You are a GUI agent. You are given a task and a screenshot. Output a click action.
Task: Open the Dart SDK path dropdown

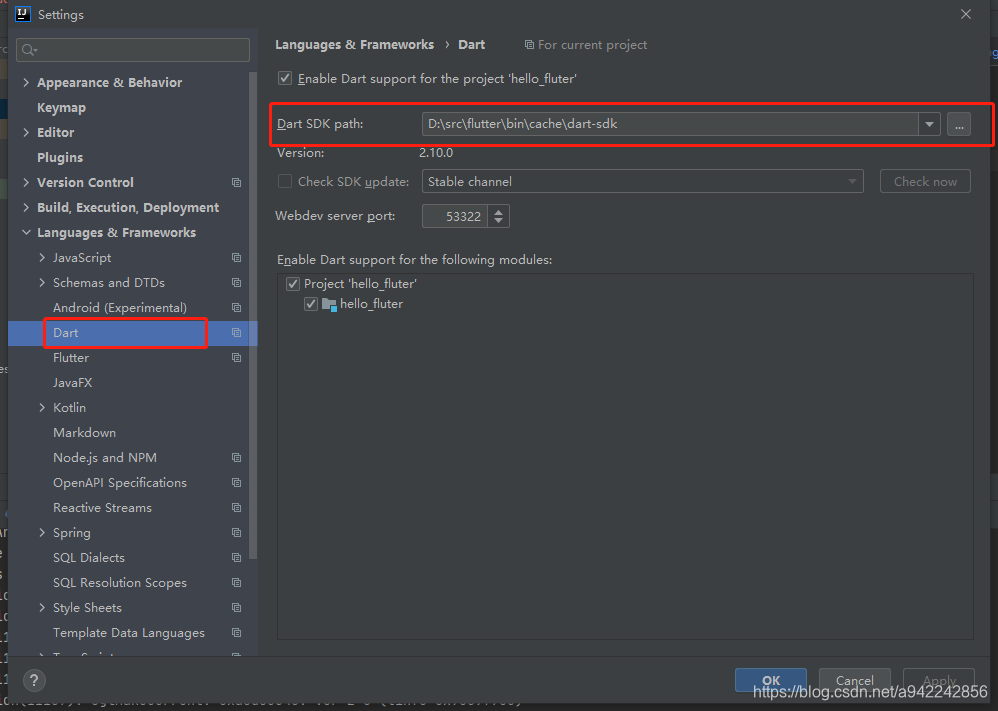point(929,124)
